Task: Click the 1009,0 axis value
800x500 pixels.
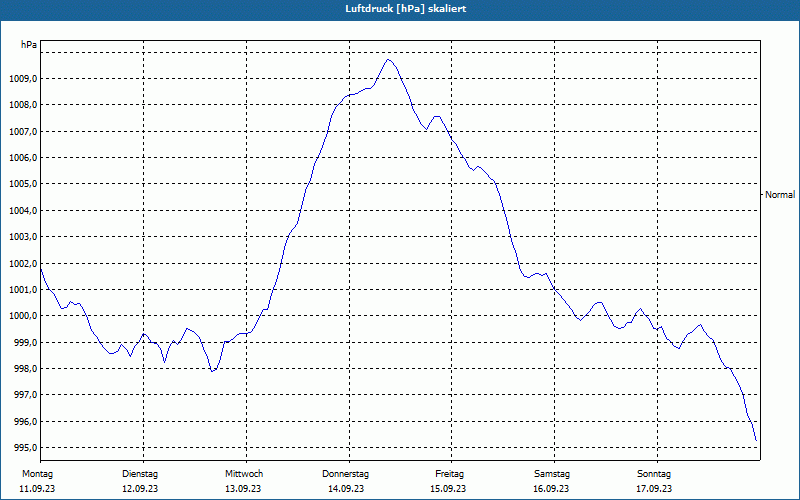Action: [x=23, y=79]
